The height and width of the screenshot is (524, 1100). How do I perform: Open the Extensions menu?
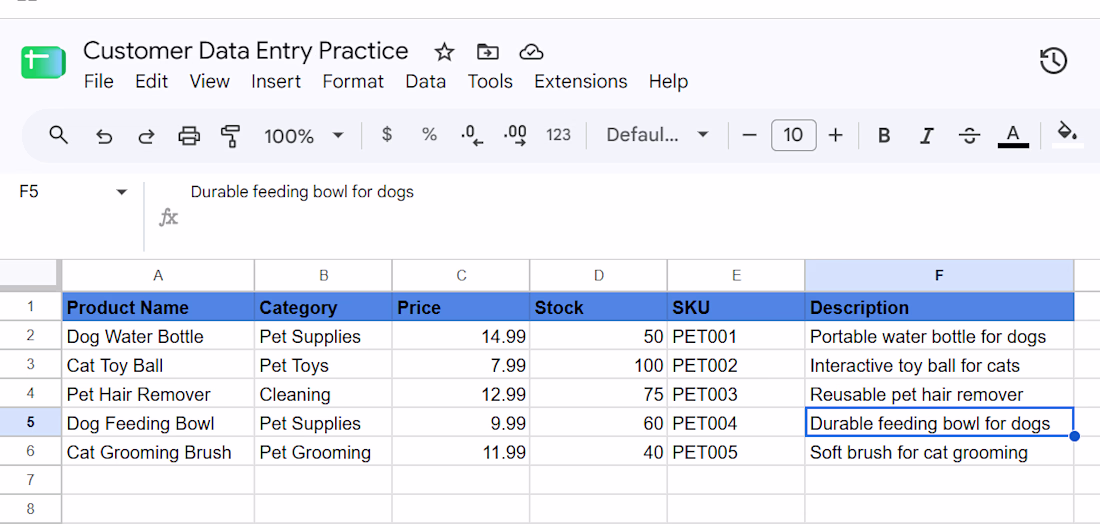(581, 81)
